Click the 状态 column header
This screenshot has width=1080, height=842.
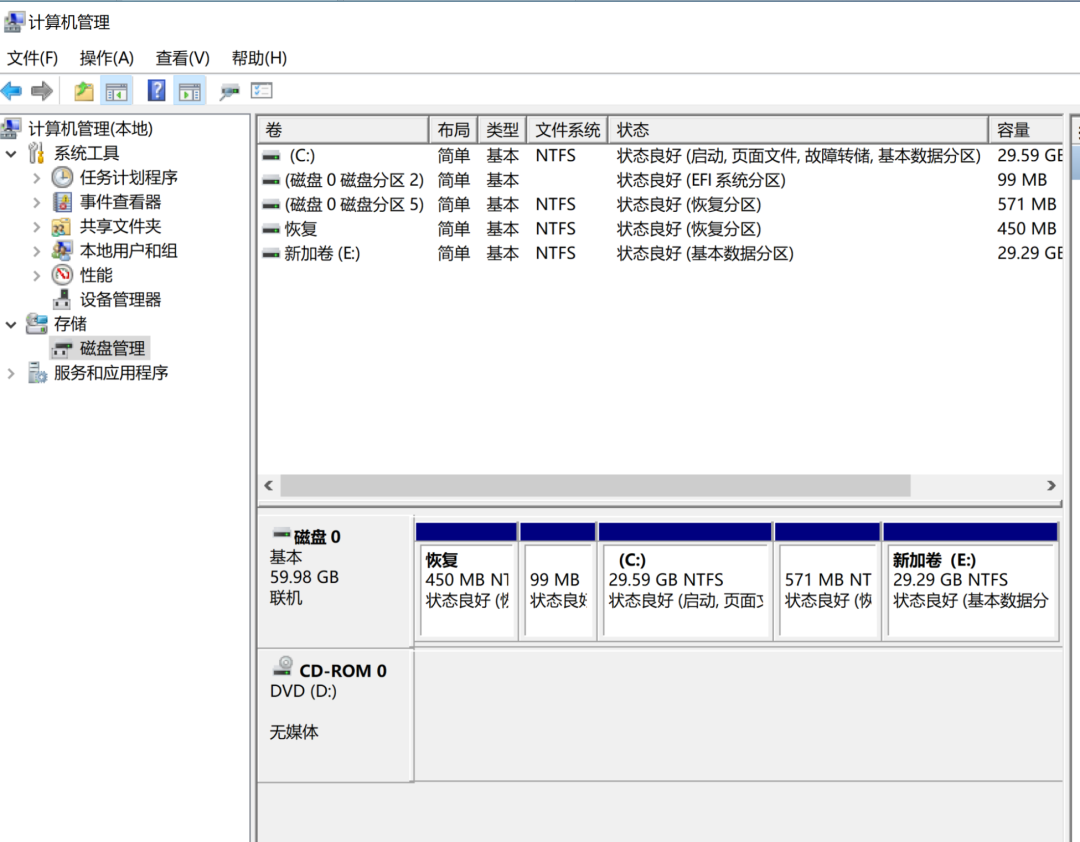coord(798,130)
